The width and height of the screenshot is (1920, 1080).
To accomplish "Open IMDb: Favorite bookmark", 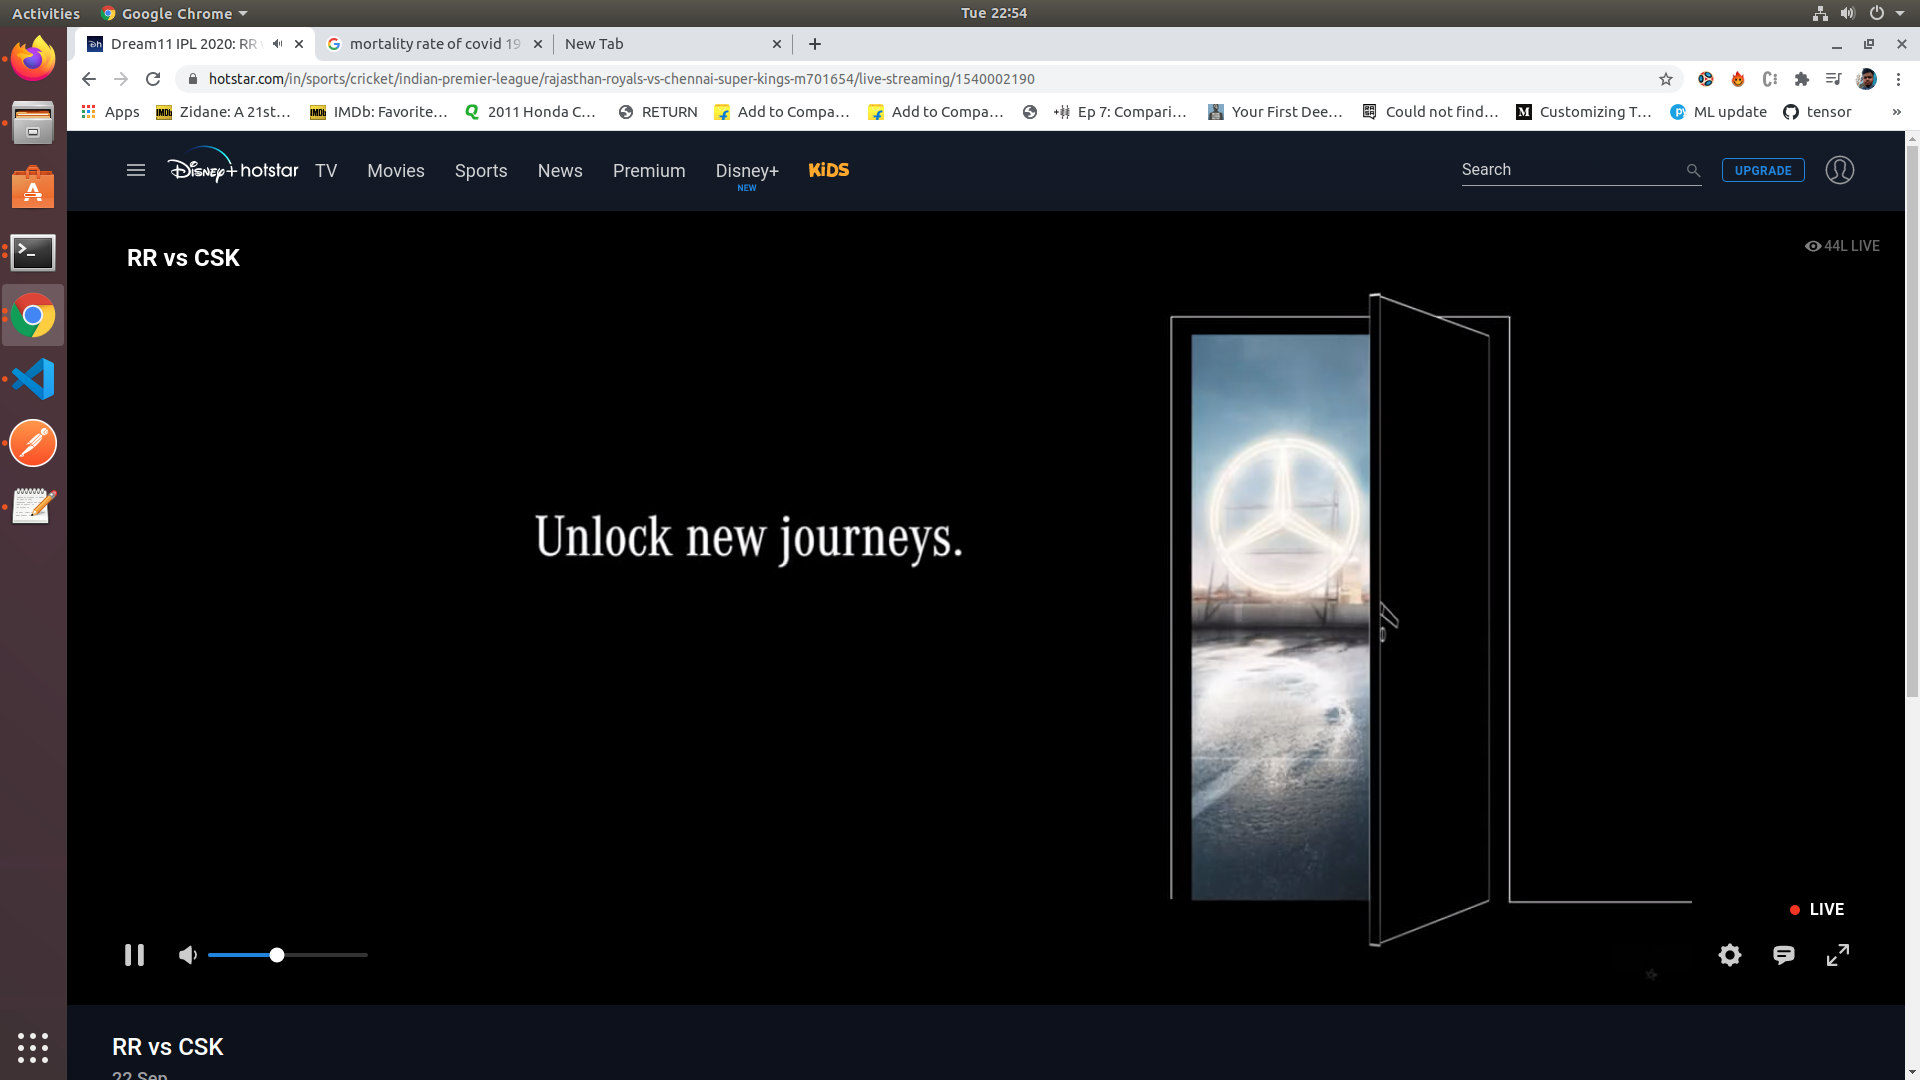I will click(x=378, y=112).
